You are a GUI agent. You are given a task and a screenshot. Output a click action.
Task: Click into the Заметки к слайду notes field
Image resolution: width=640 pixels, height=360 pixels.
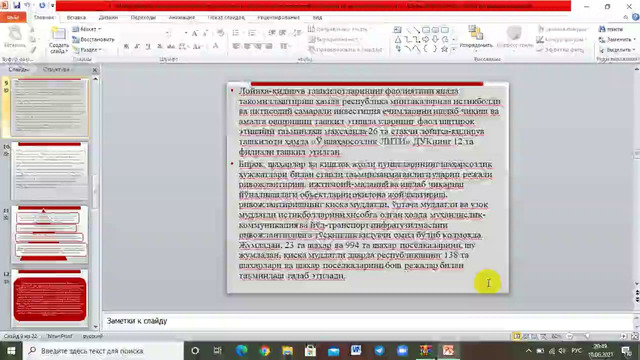(x=367, y=321)
